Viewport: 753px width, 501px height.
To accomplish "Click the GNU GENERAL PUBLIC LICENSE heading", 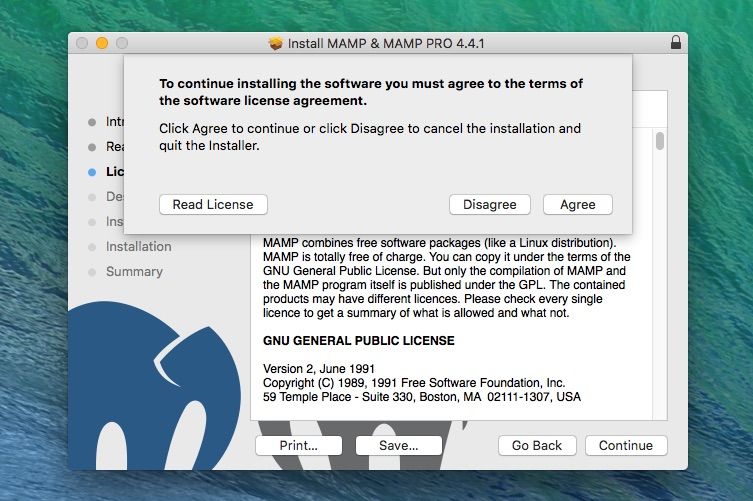I will point(359,341).
